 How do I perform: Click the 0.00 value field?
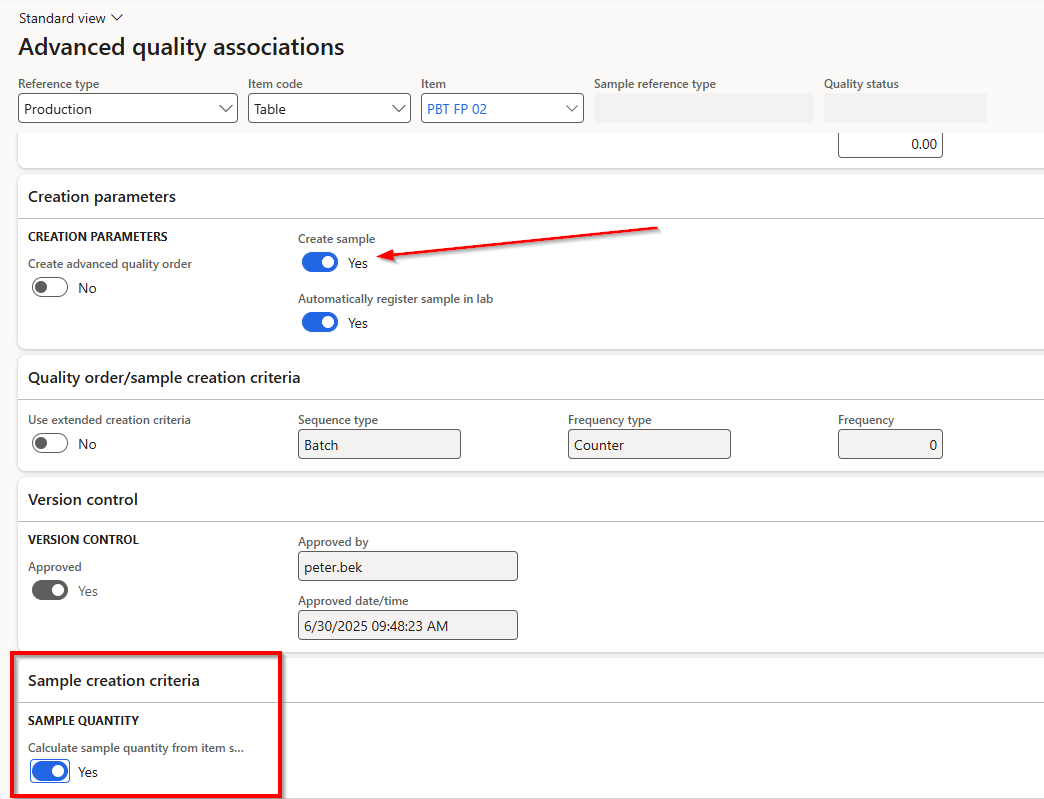(889, 144)
